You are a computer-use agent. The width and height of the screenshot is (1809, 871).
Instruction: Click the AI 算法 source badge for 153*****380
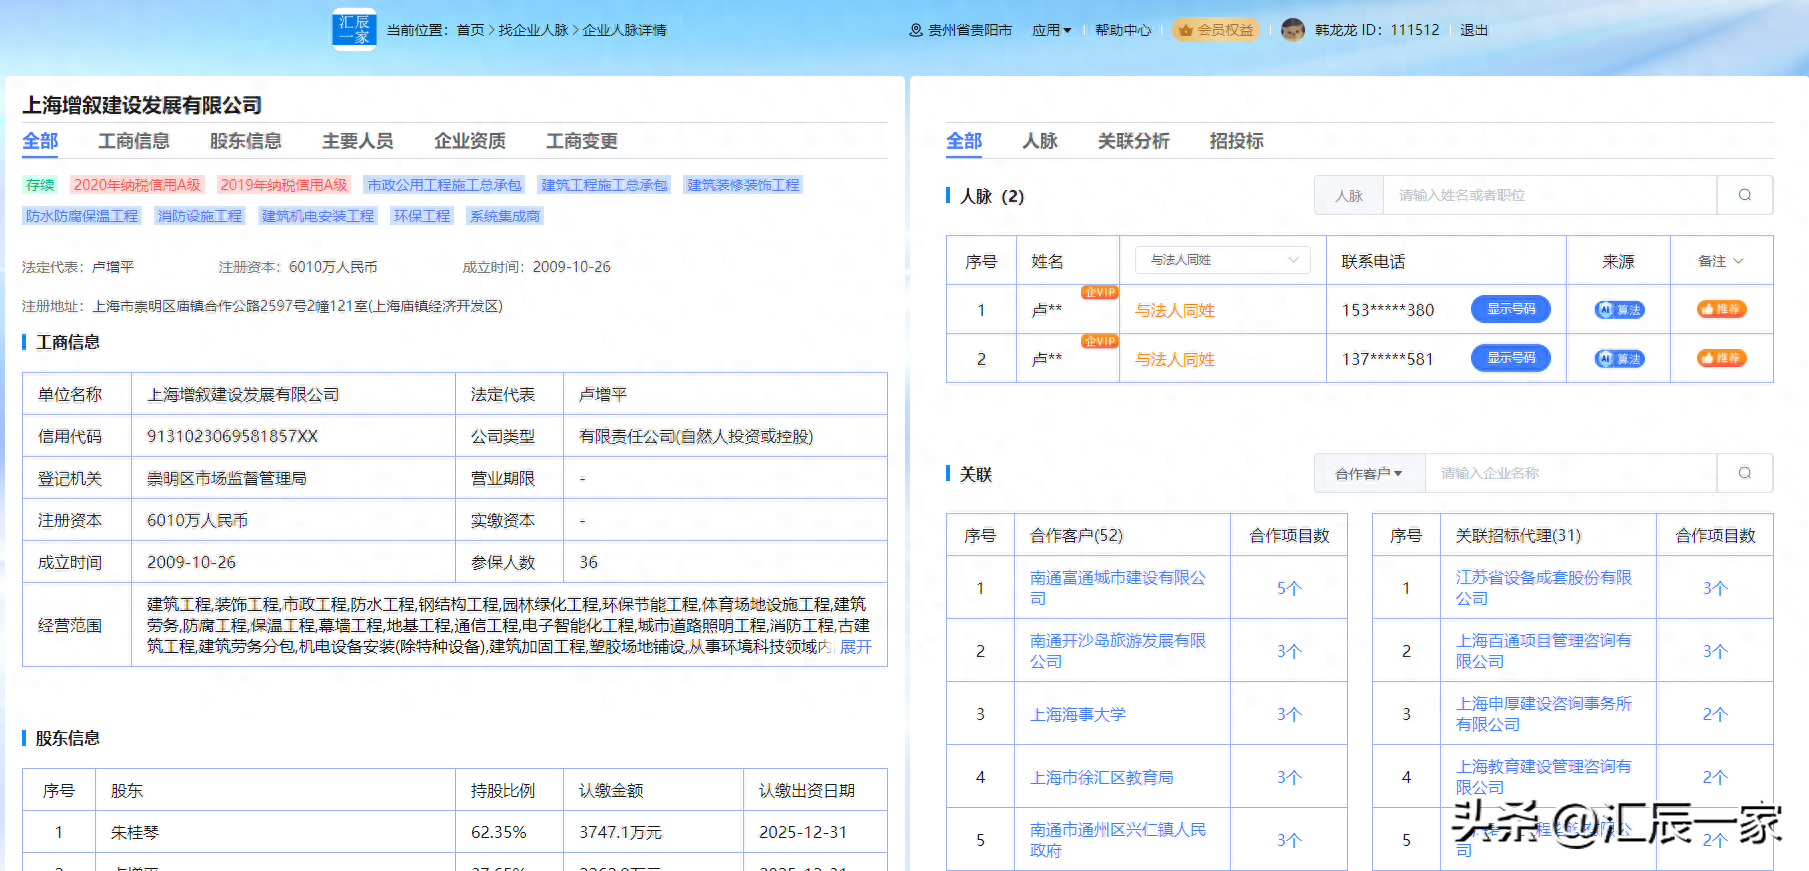tap(1619, 310)
